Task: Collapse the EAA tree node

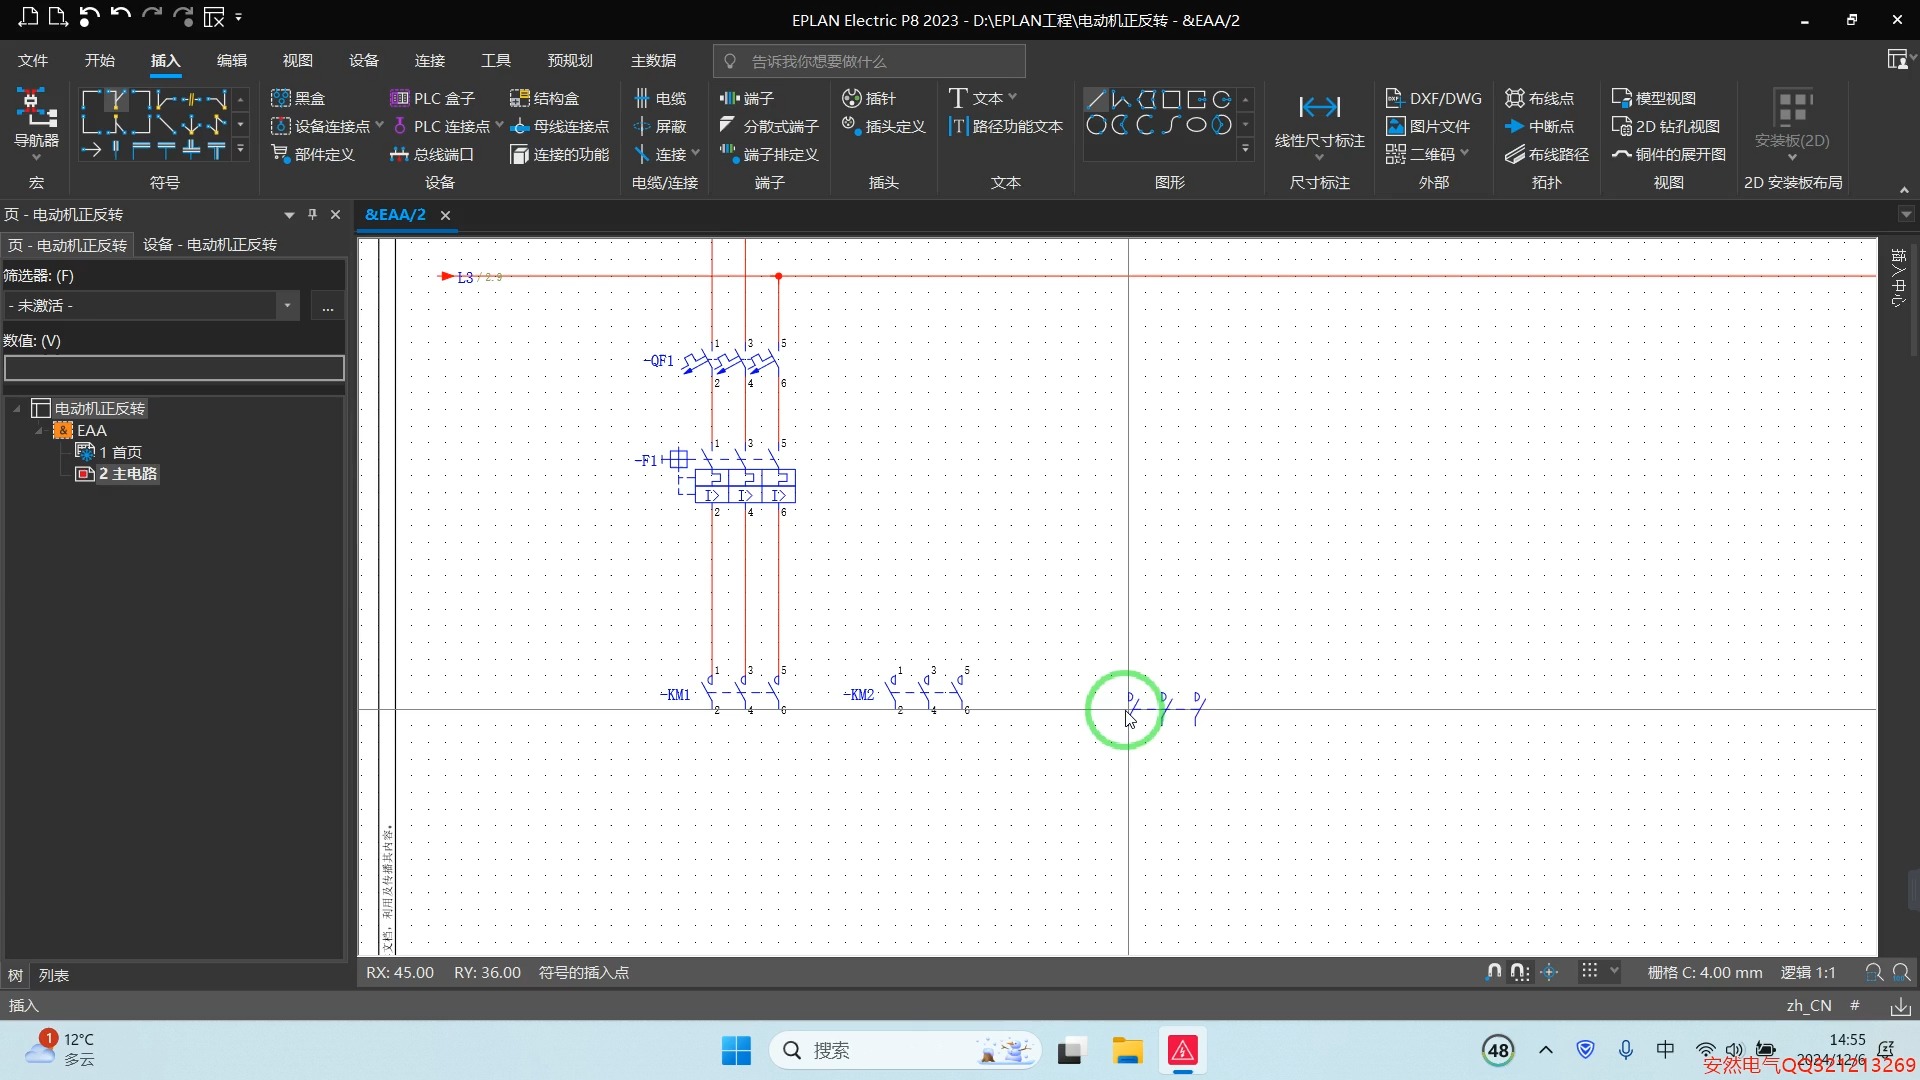Action: (x=39, y=431)
